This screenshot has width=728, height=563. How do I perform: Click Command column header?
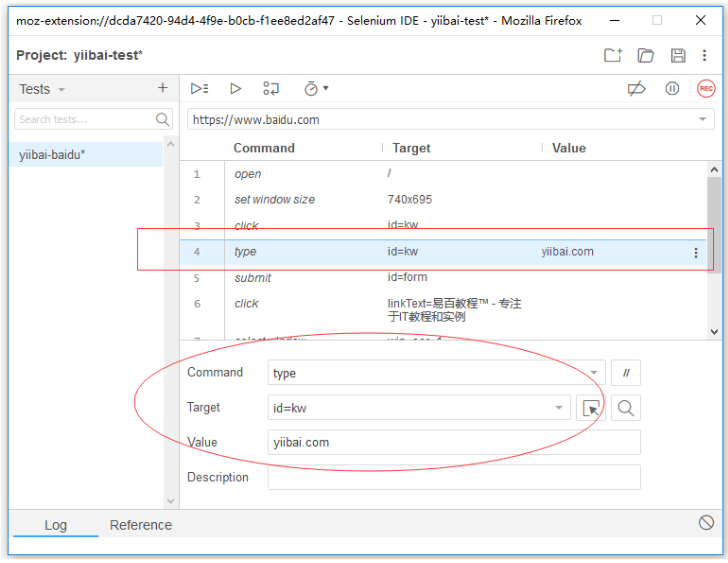[264, 148]
